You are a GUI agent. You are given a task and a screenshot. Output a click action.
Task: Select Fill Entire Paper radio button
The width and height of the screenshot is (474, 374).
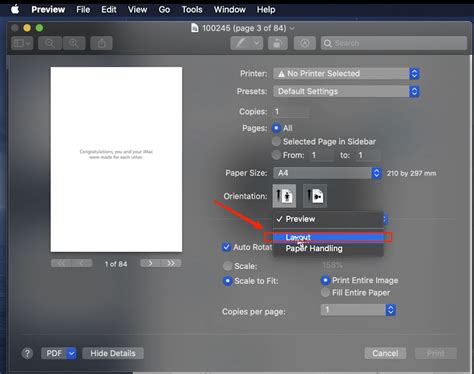pos(325,293)
